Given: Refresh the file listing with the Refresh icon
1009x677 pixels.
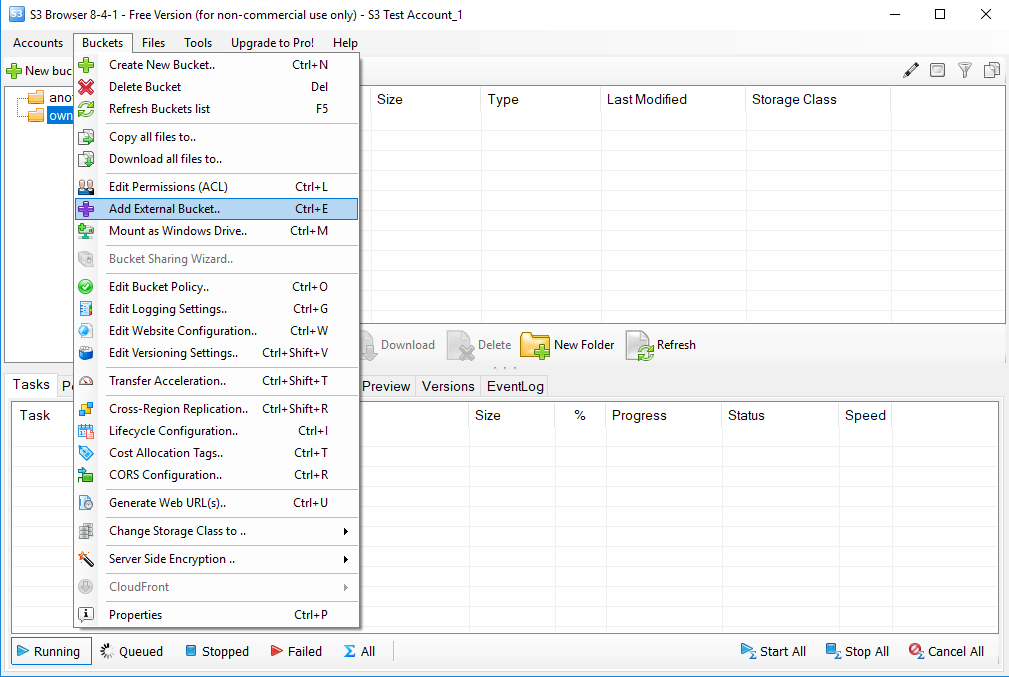Looking at the screenshot, I should point(661,345).
